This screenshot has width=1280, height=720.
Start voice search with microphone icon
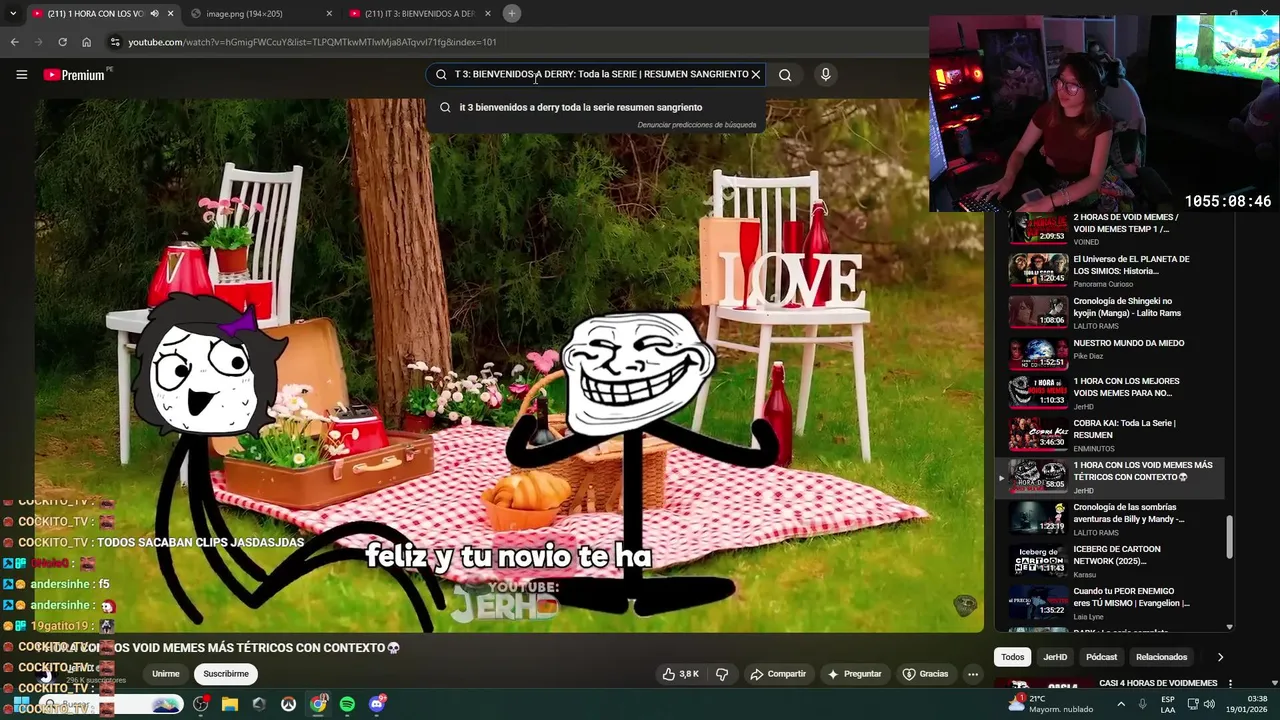point(825,74)
